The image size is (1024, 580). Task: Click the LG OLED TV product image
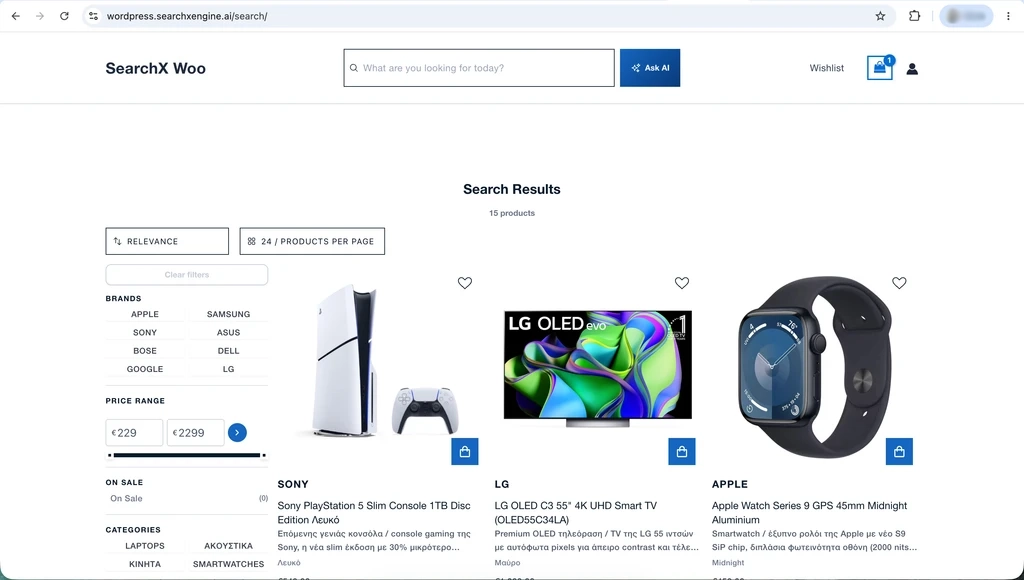coord(598,368)
